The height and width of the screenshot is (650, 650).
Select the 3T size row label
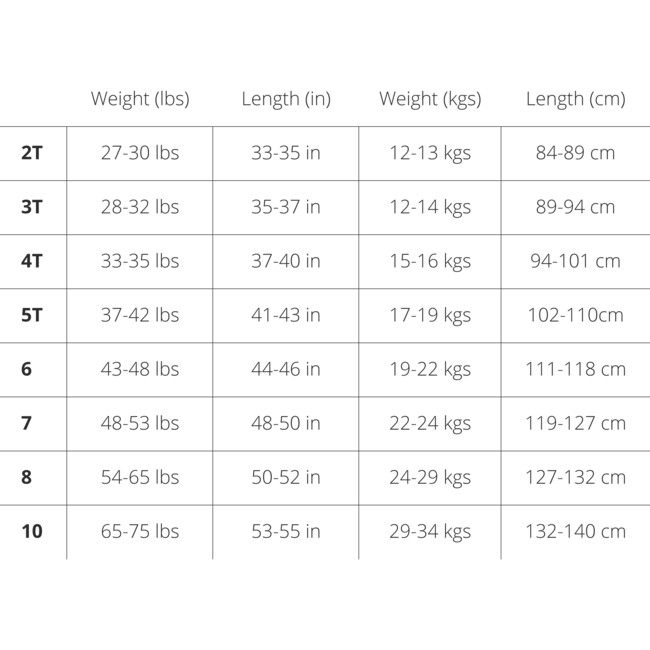click(x=32, y=207)
